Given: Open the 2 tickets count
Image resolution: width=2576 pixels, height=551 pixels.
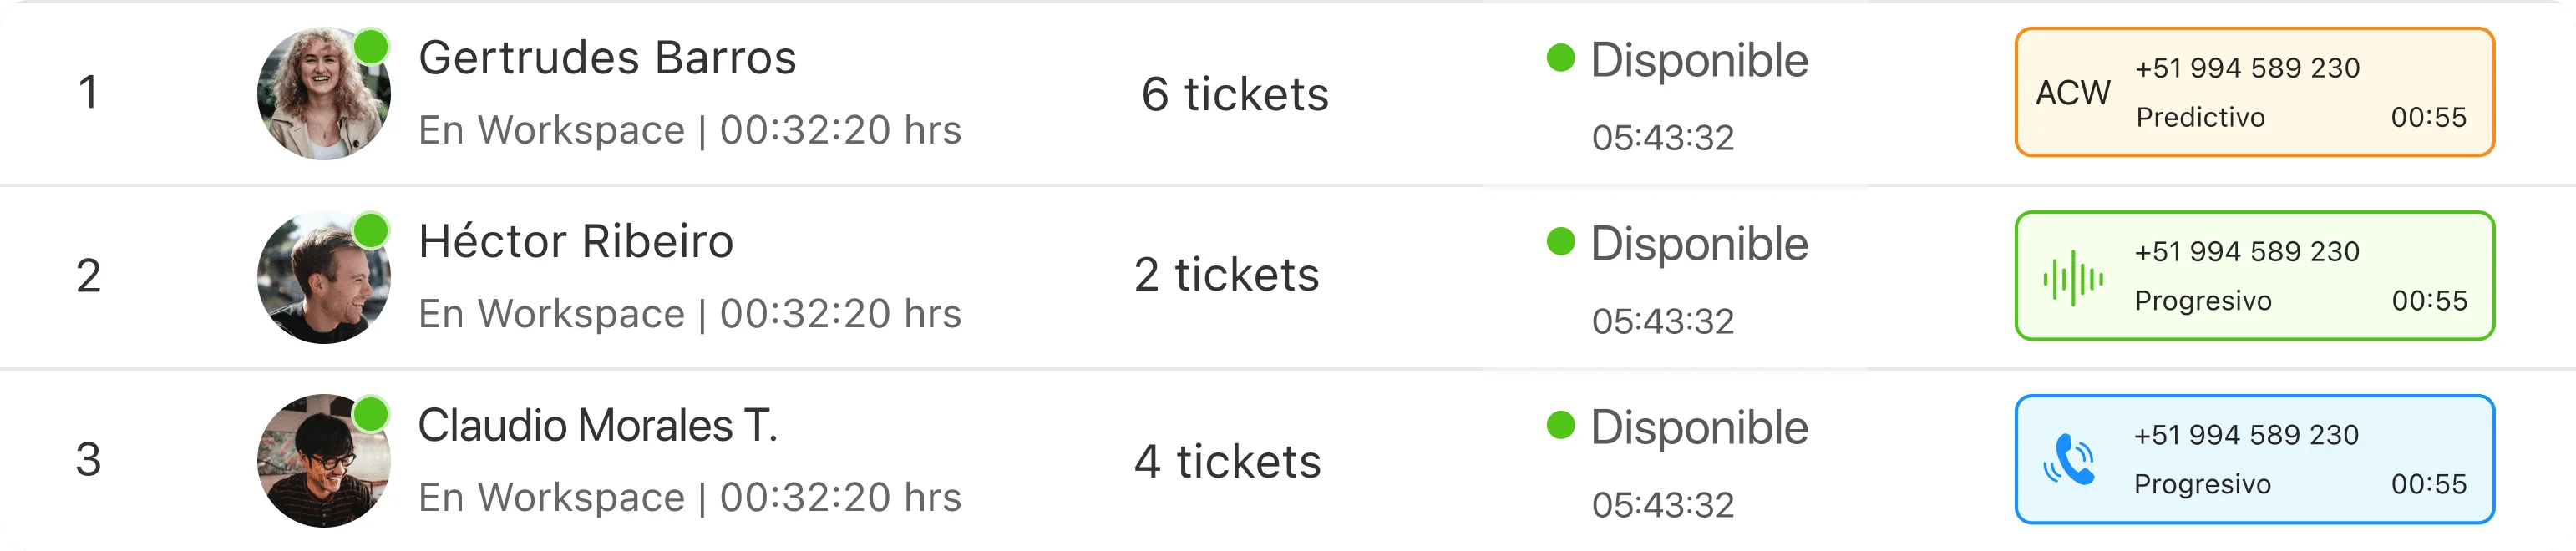Looking at the screenshot, I should point(1226,275).
